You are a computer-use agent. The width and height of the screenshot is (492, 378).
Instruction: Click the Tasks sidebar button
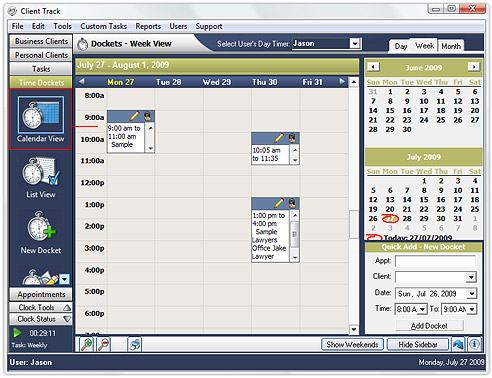coord(41,69)
